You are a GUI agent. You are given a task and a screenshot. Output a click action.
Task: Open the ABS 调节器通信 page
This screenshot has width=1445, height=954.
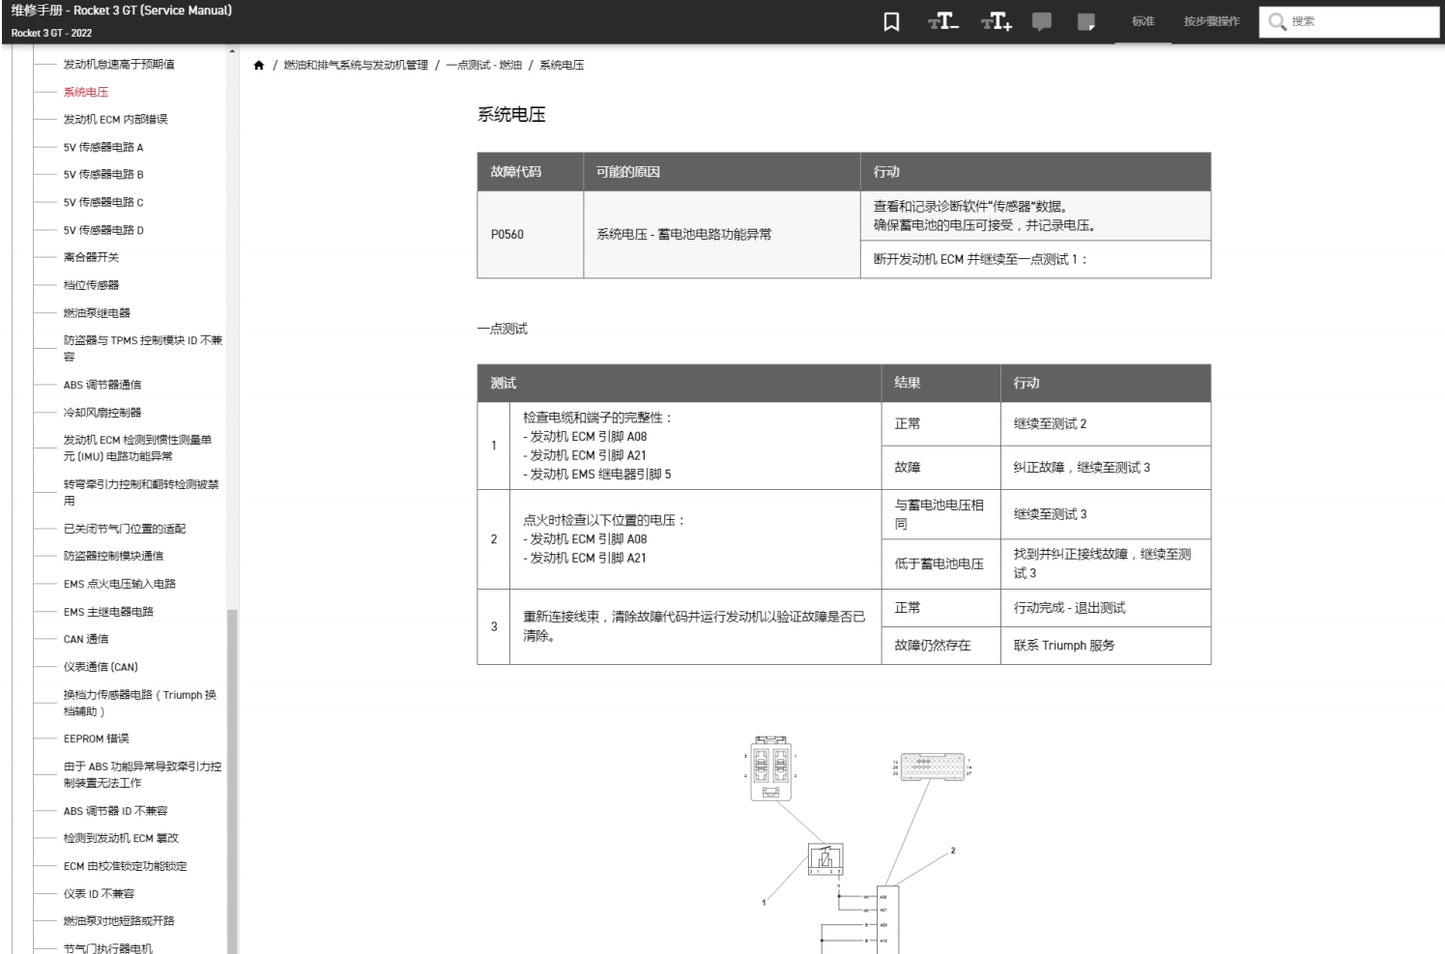tap(101, 384)
